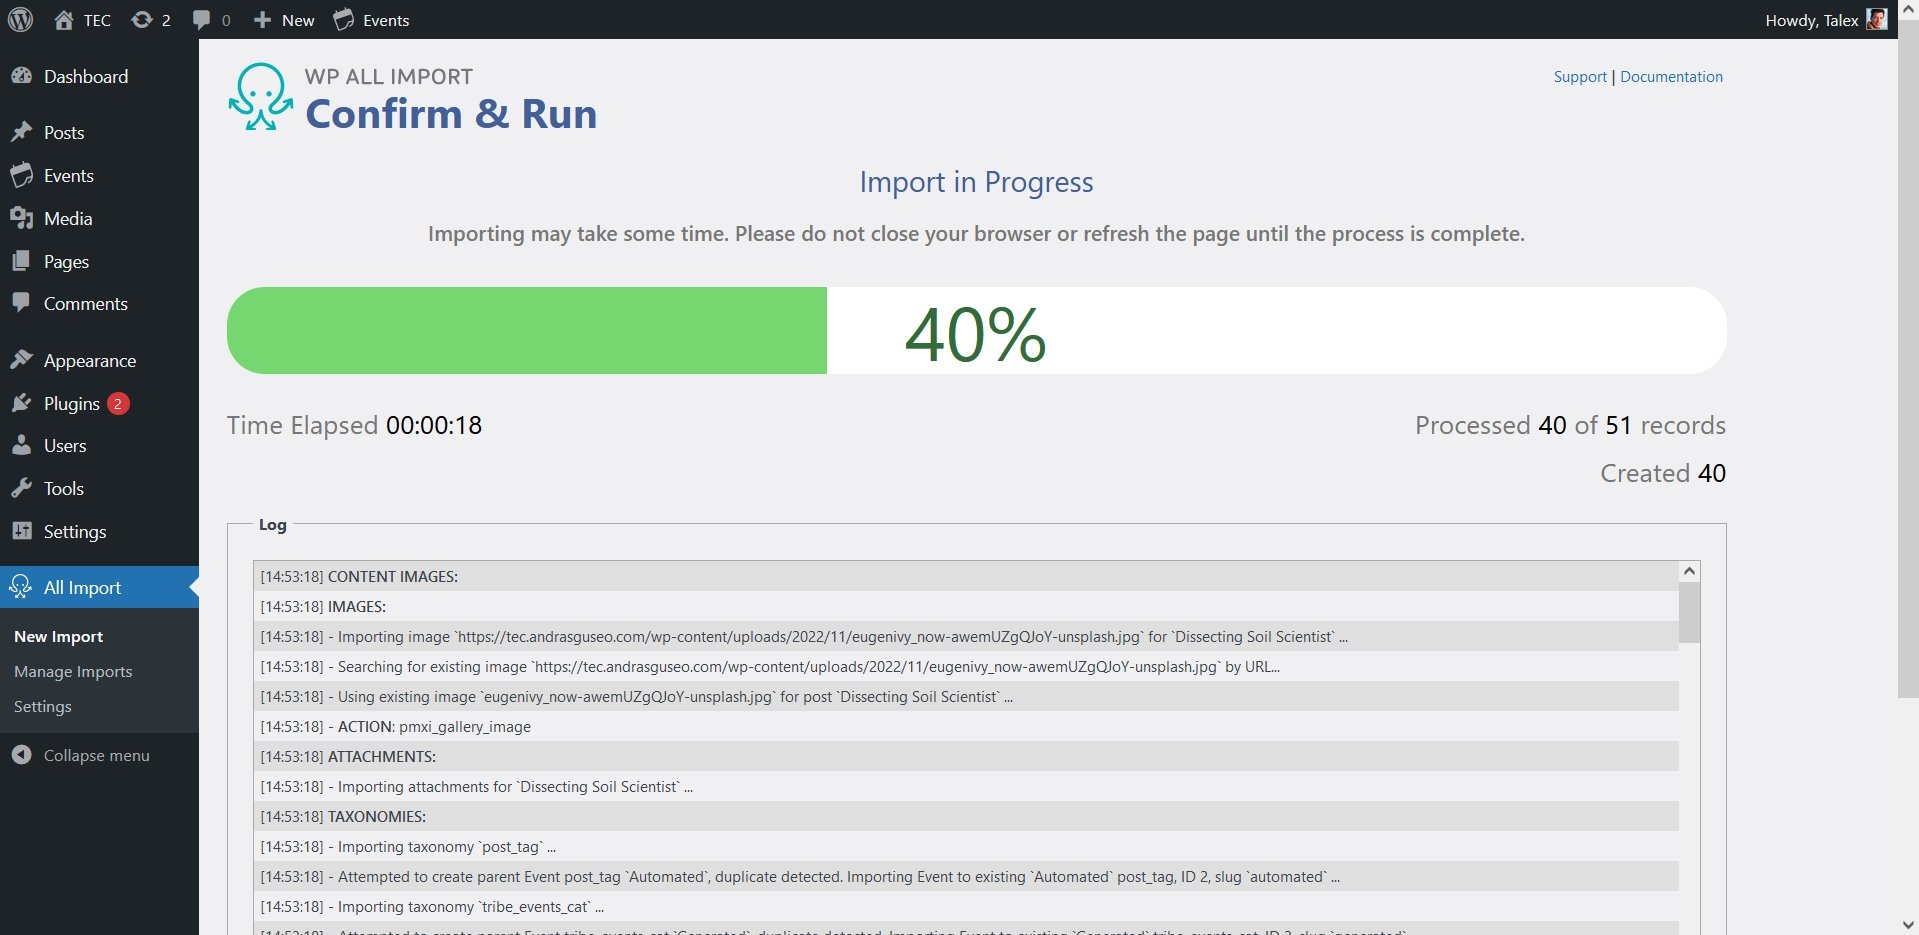Open Events in the top admin bar

pos(372,20)
